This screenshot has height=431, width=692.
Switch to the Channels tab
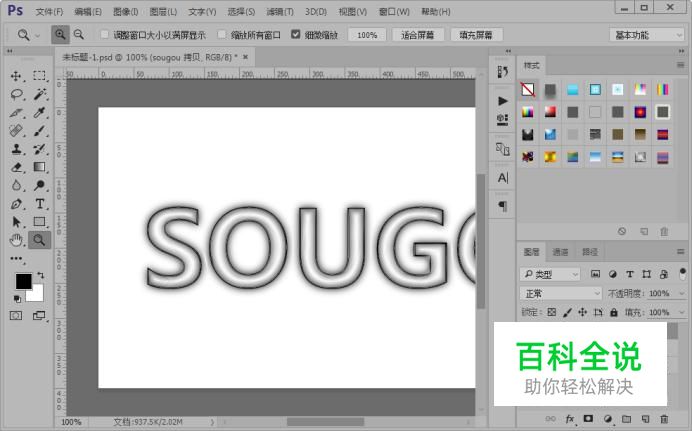coord(560,252)
